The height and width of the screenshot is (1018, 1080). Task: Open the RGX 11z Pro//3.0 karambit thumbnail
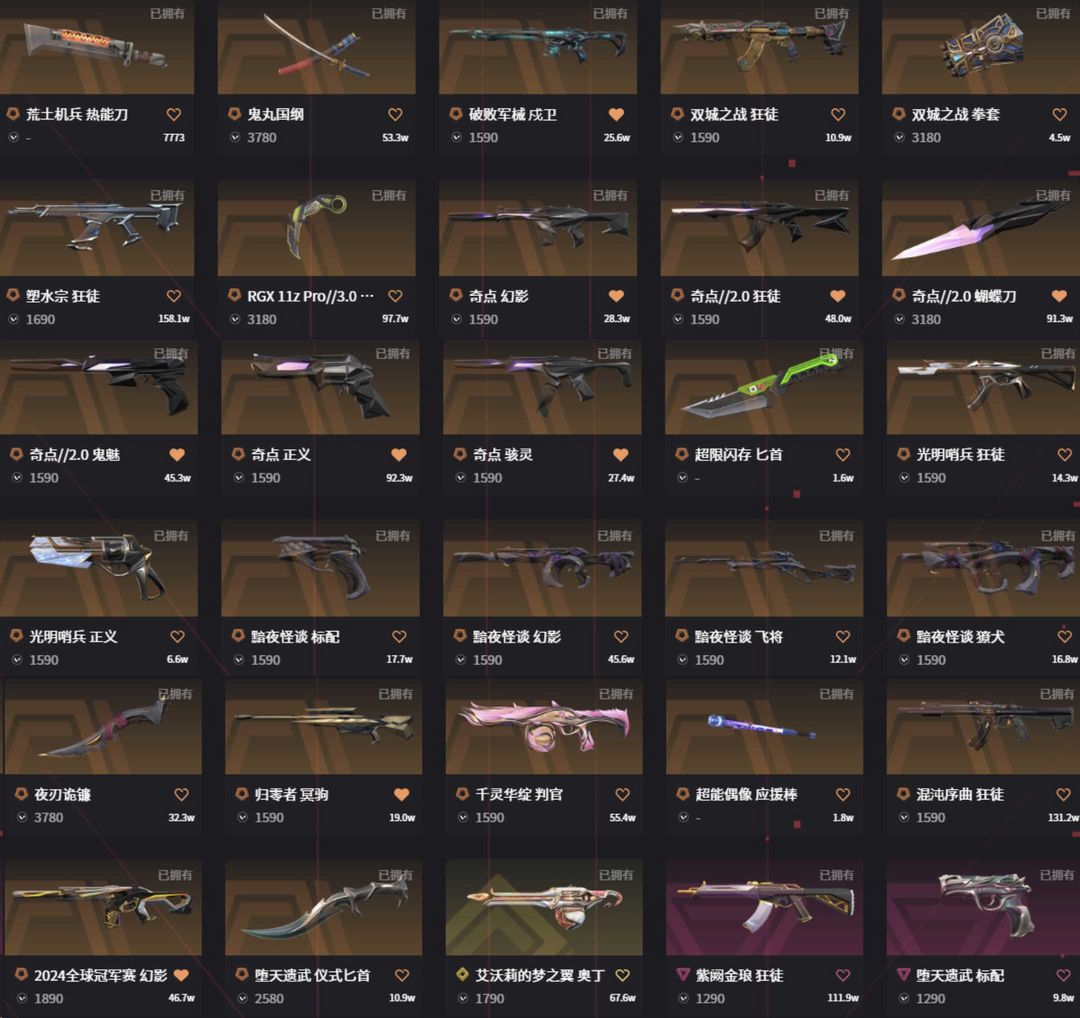[316, 228]
